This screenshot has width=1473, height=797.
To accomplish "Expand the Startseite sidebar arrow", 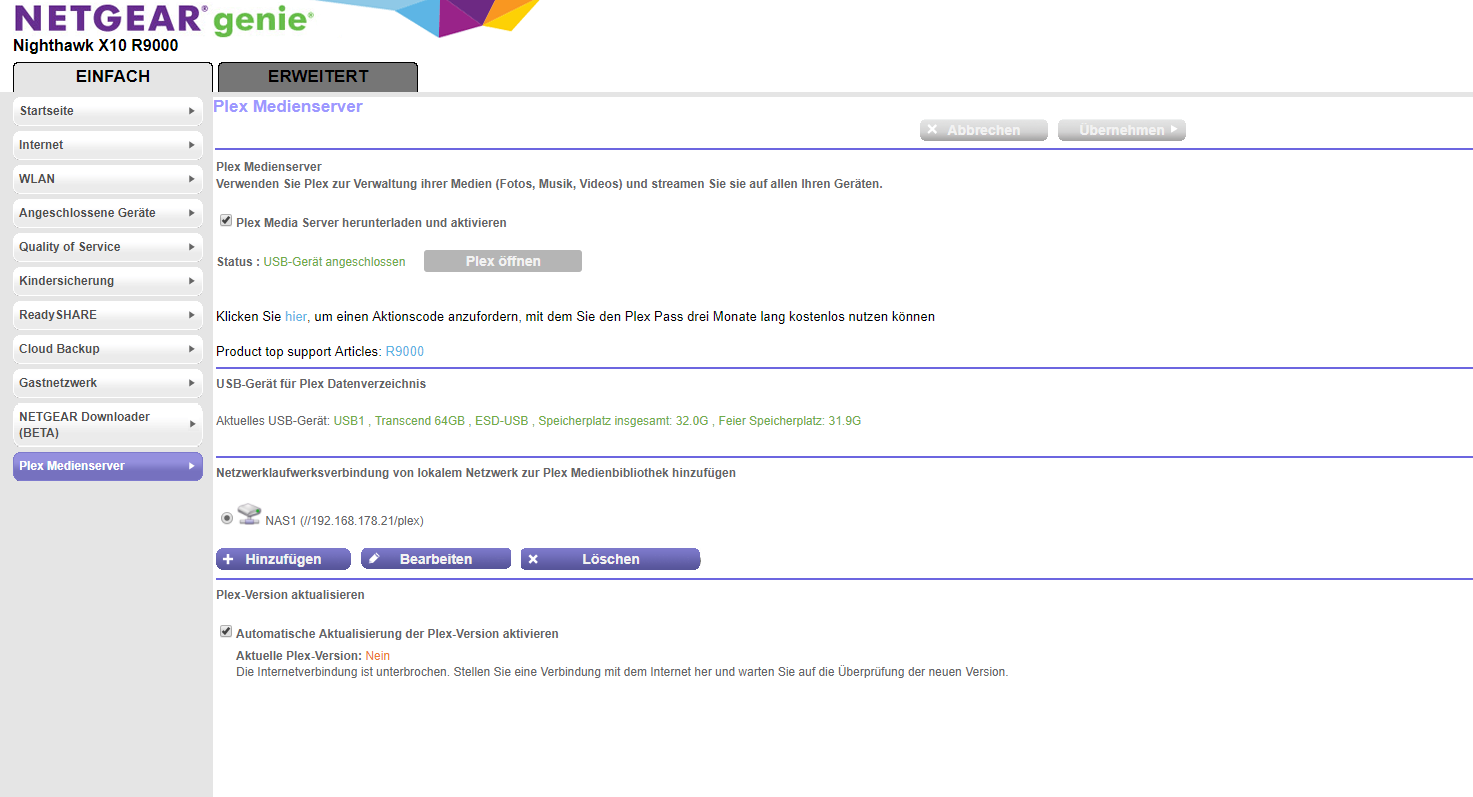I will click(x=191, y=111).
